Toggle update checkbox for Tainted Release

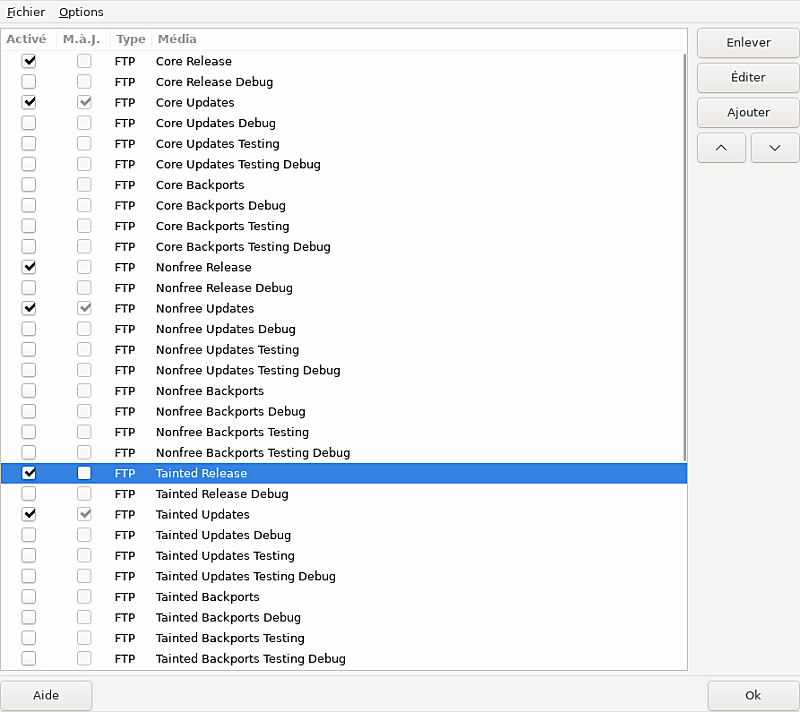[x=84, y=473]
